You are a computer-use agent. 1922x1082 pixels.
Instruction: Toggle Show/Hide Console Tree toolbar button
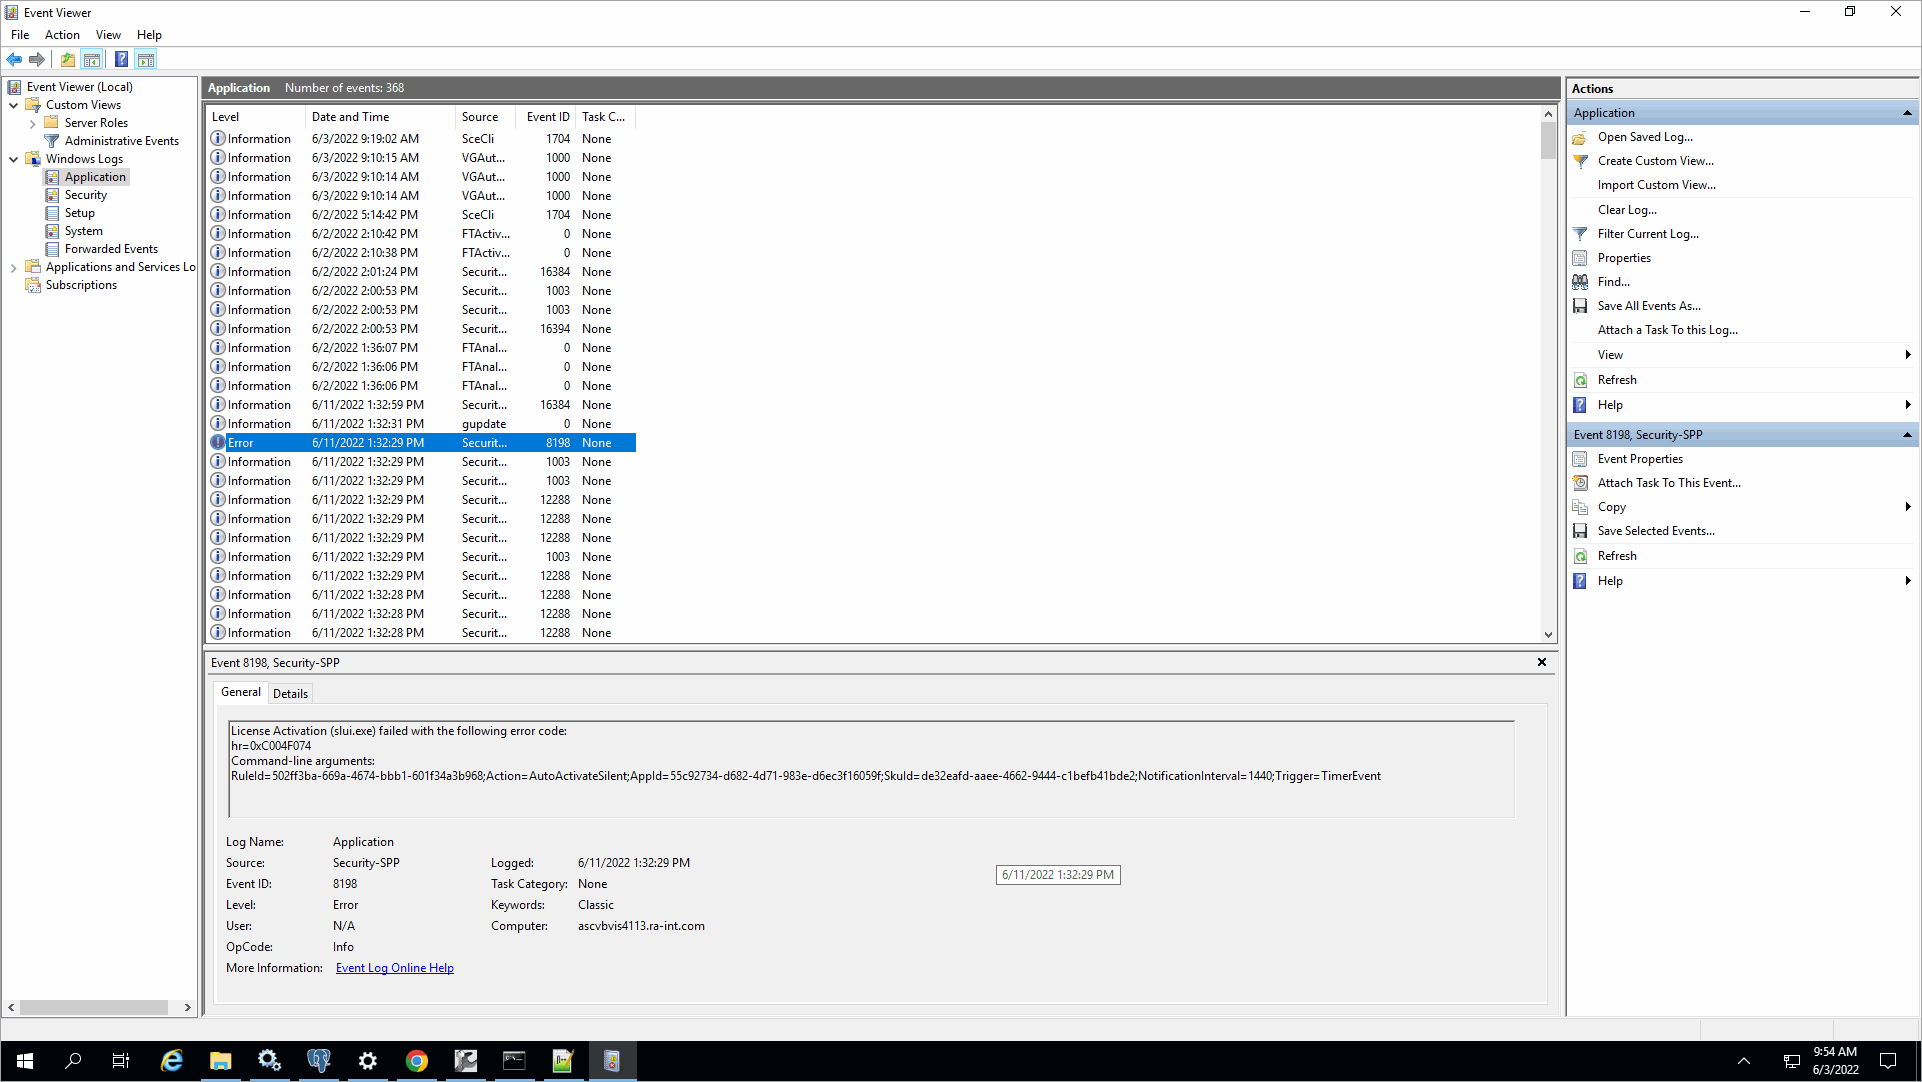click(92, 59)
